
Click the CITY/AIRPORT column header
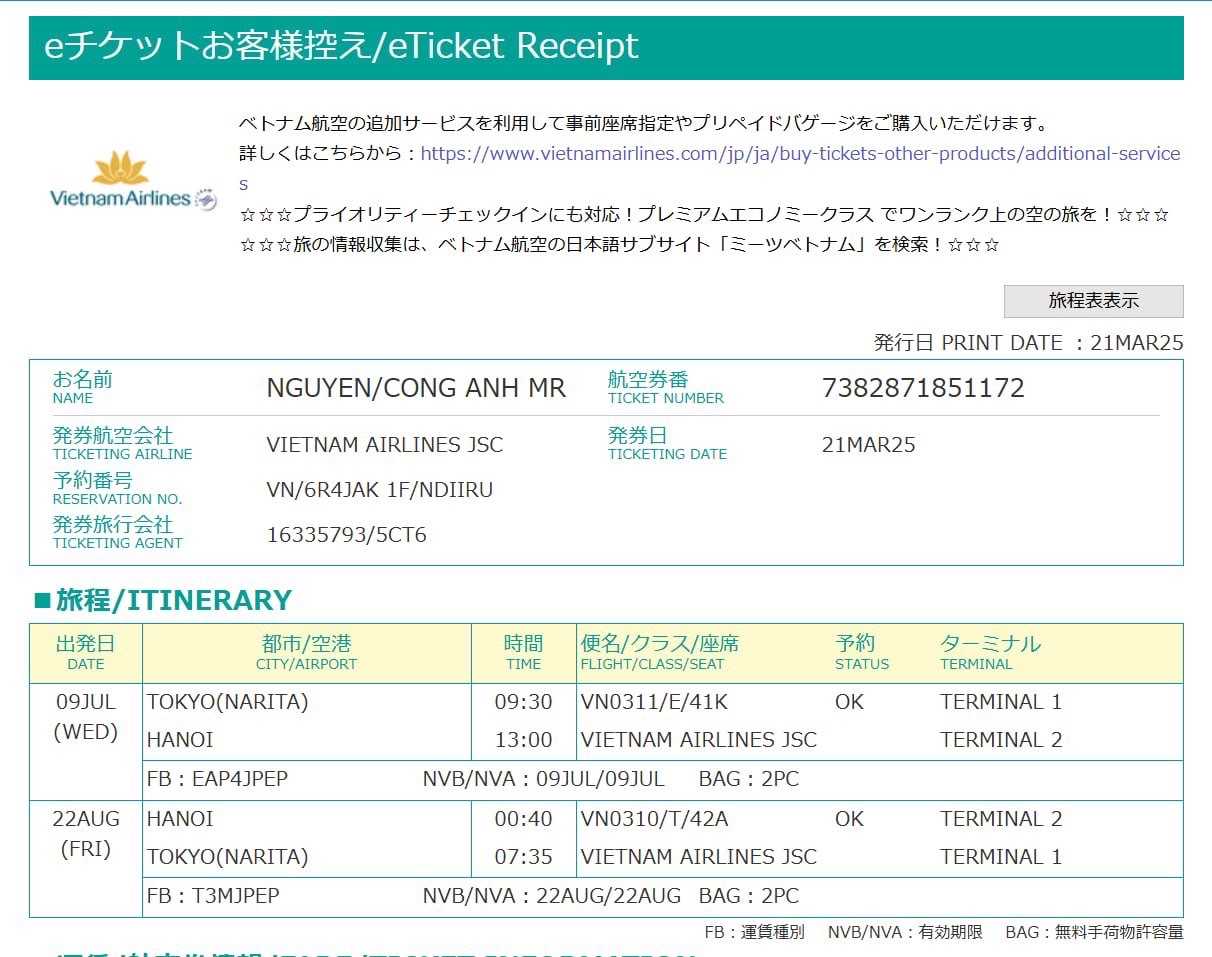pos(306,653)
